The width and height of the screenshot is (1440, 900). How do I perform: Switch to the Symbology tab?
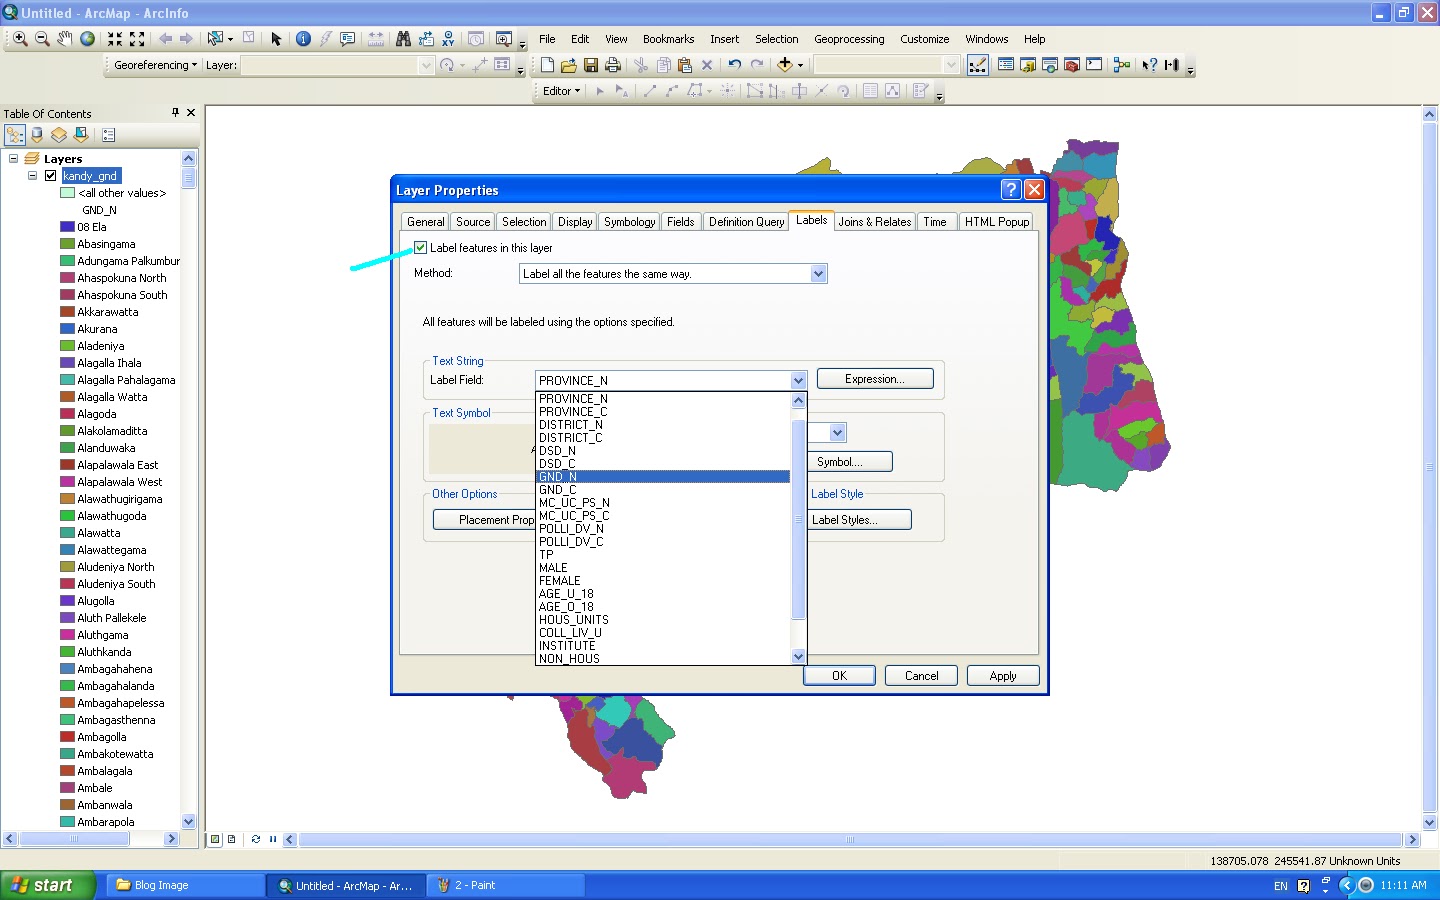pyautogui.click(x=628, y=221)
